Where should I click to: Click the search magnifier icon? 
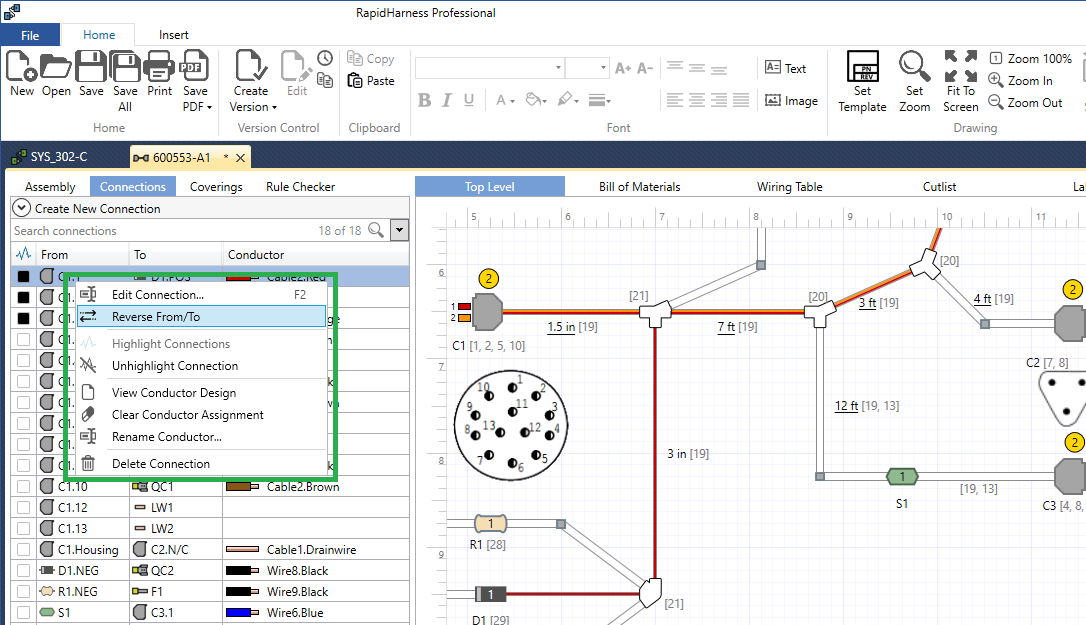coord(376,230)
